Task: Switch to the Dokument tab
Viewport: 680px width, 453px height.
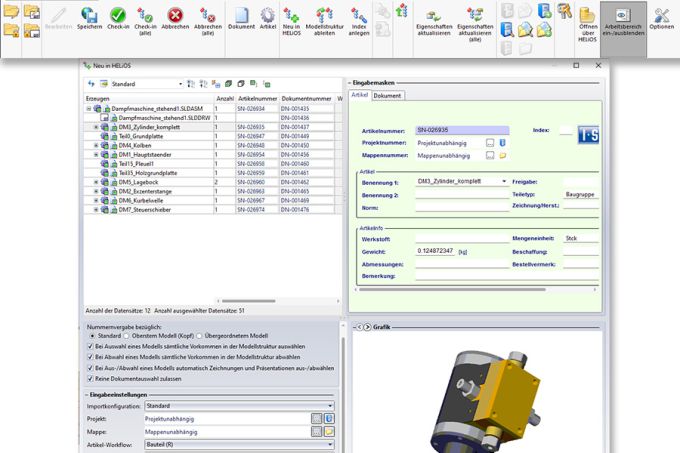Action: [x=388, y=95]
